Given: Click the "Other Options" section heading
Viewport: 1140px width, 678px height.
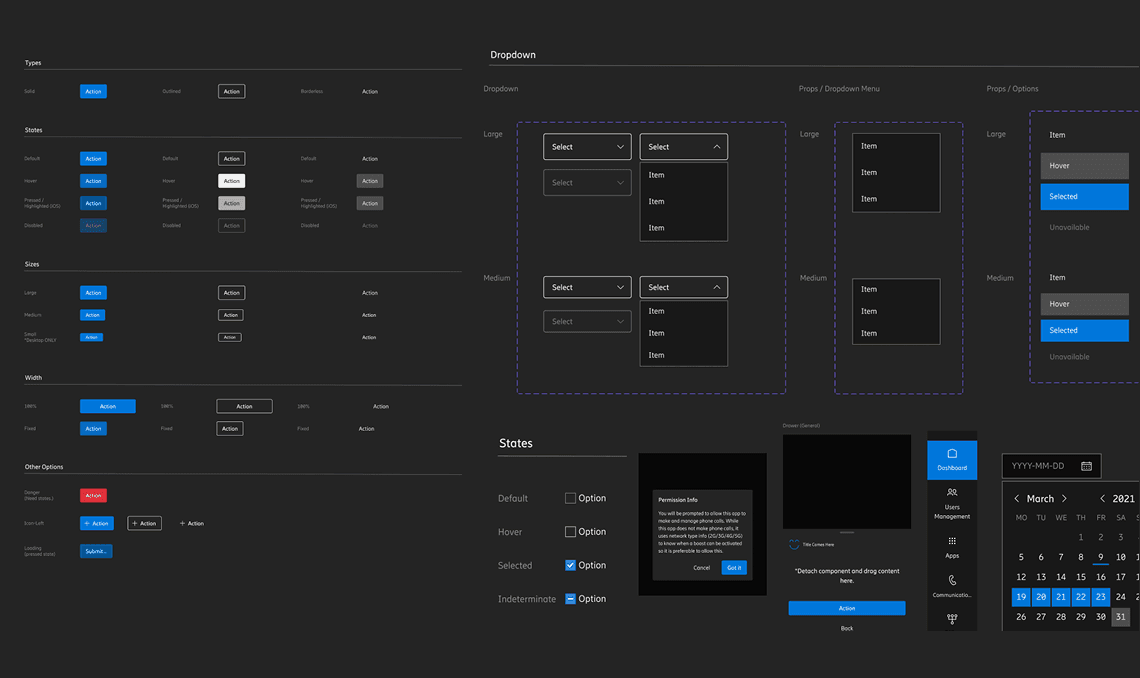Looking at the screenshot, I should [44, 467].
